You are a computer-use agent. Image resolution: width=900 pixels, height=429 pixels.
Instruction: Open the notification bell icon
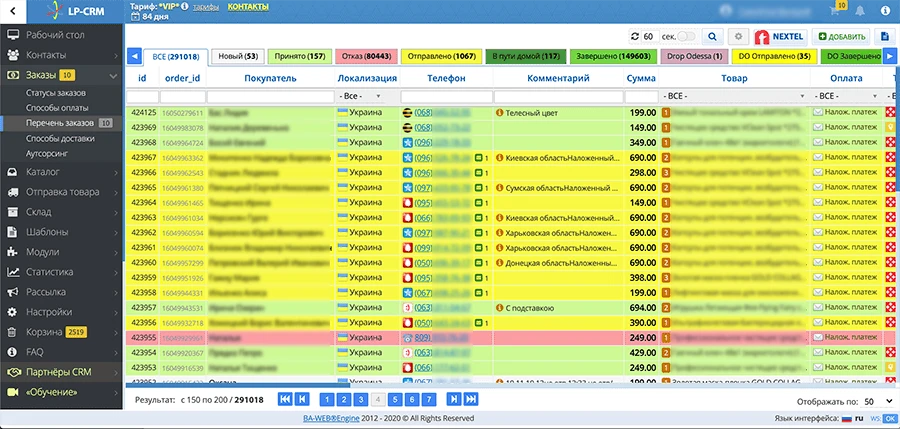860,11
